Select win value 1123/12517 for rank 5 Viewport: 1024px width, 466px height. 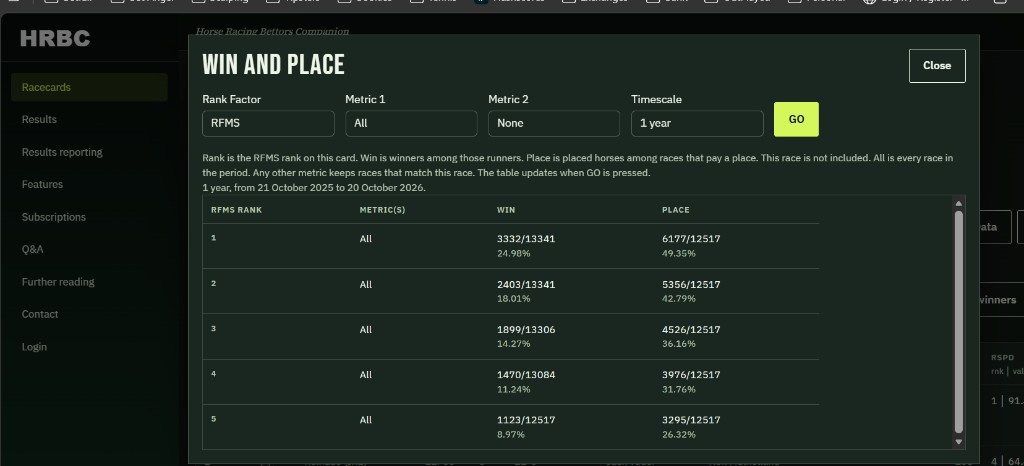point(526,420)
